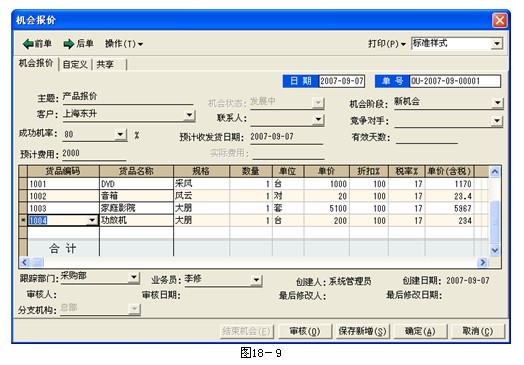The width and height of the screenshot is (524, 365).
Task: Expand the 机会阶段 dropdown
Action: coord(497,102)
